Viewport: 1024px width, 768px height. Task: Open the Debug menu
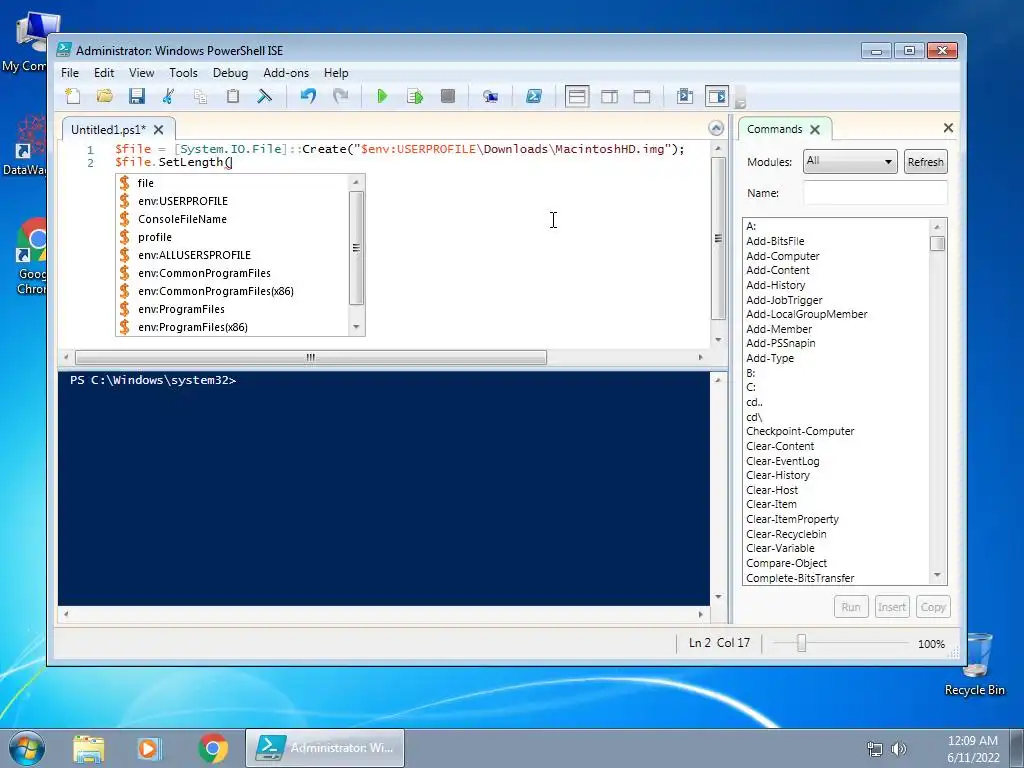[x=230, y=72]
